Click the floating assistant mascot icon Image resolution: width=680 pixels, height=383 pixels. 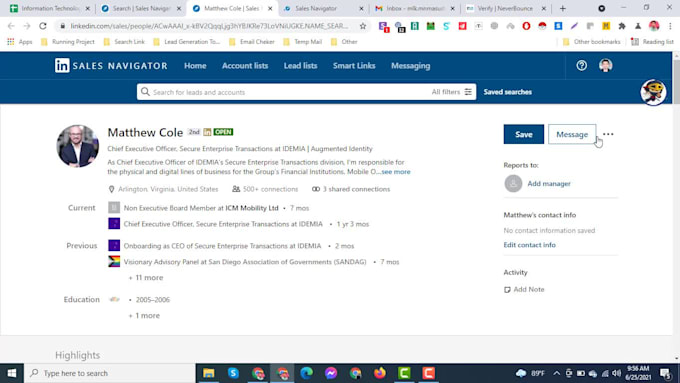[x=653, y=92]
